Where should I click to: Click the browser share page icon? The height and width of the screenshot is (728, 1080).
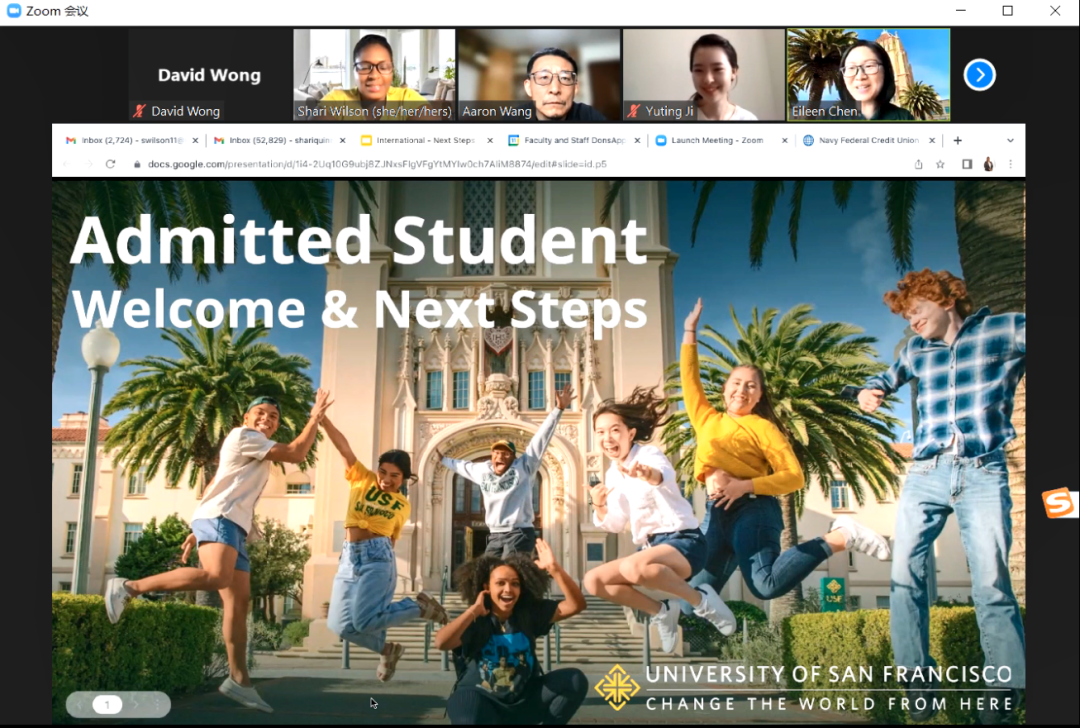coord(918,164)
